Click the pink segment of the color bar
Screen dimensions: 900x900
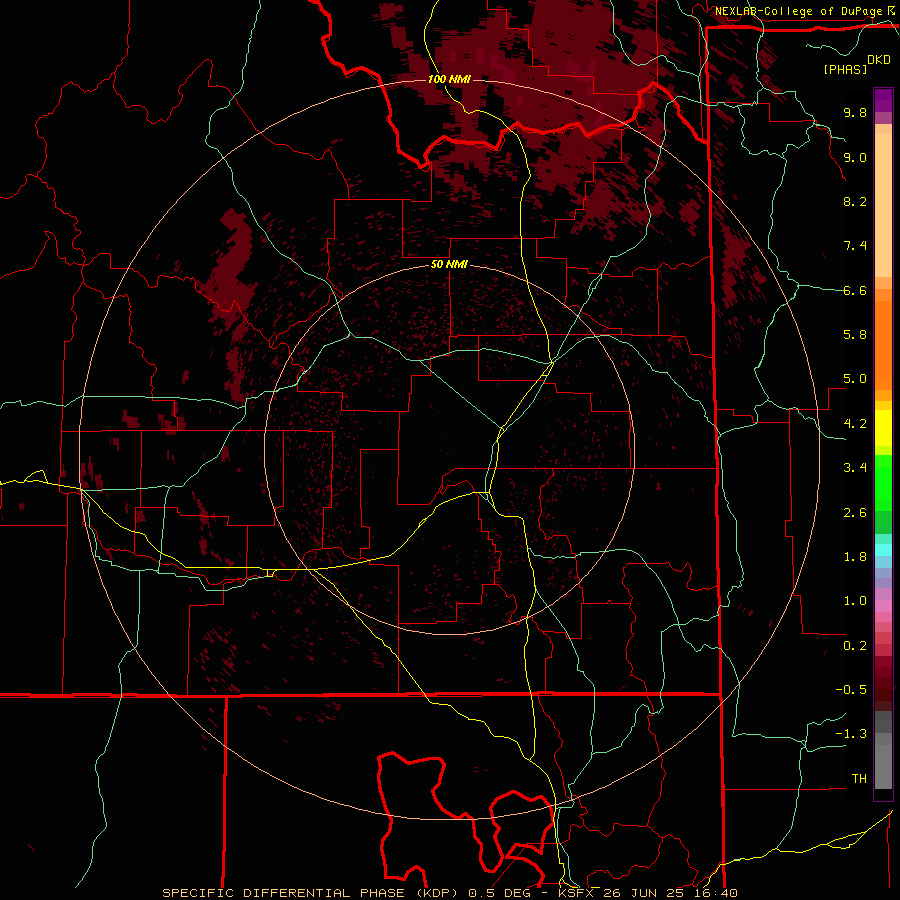click(x=883, y=606)
